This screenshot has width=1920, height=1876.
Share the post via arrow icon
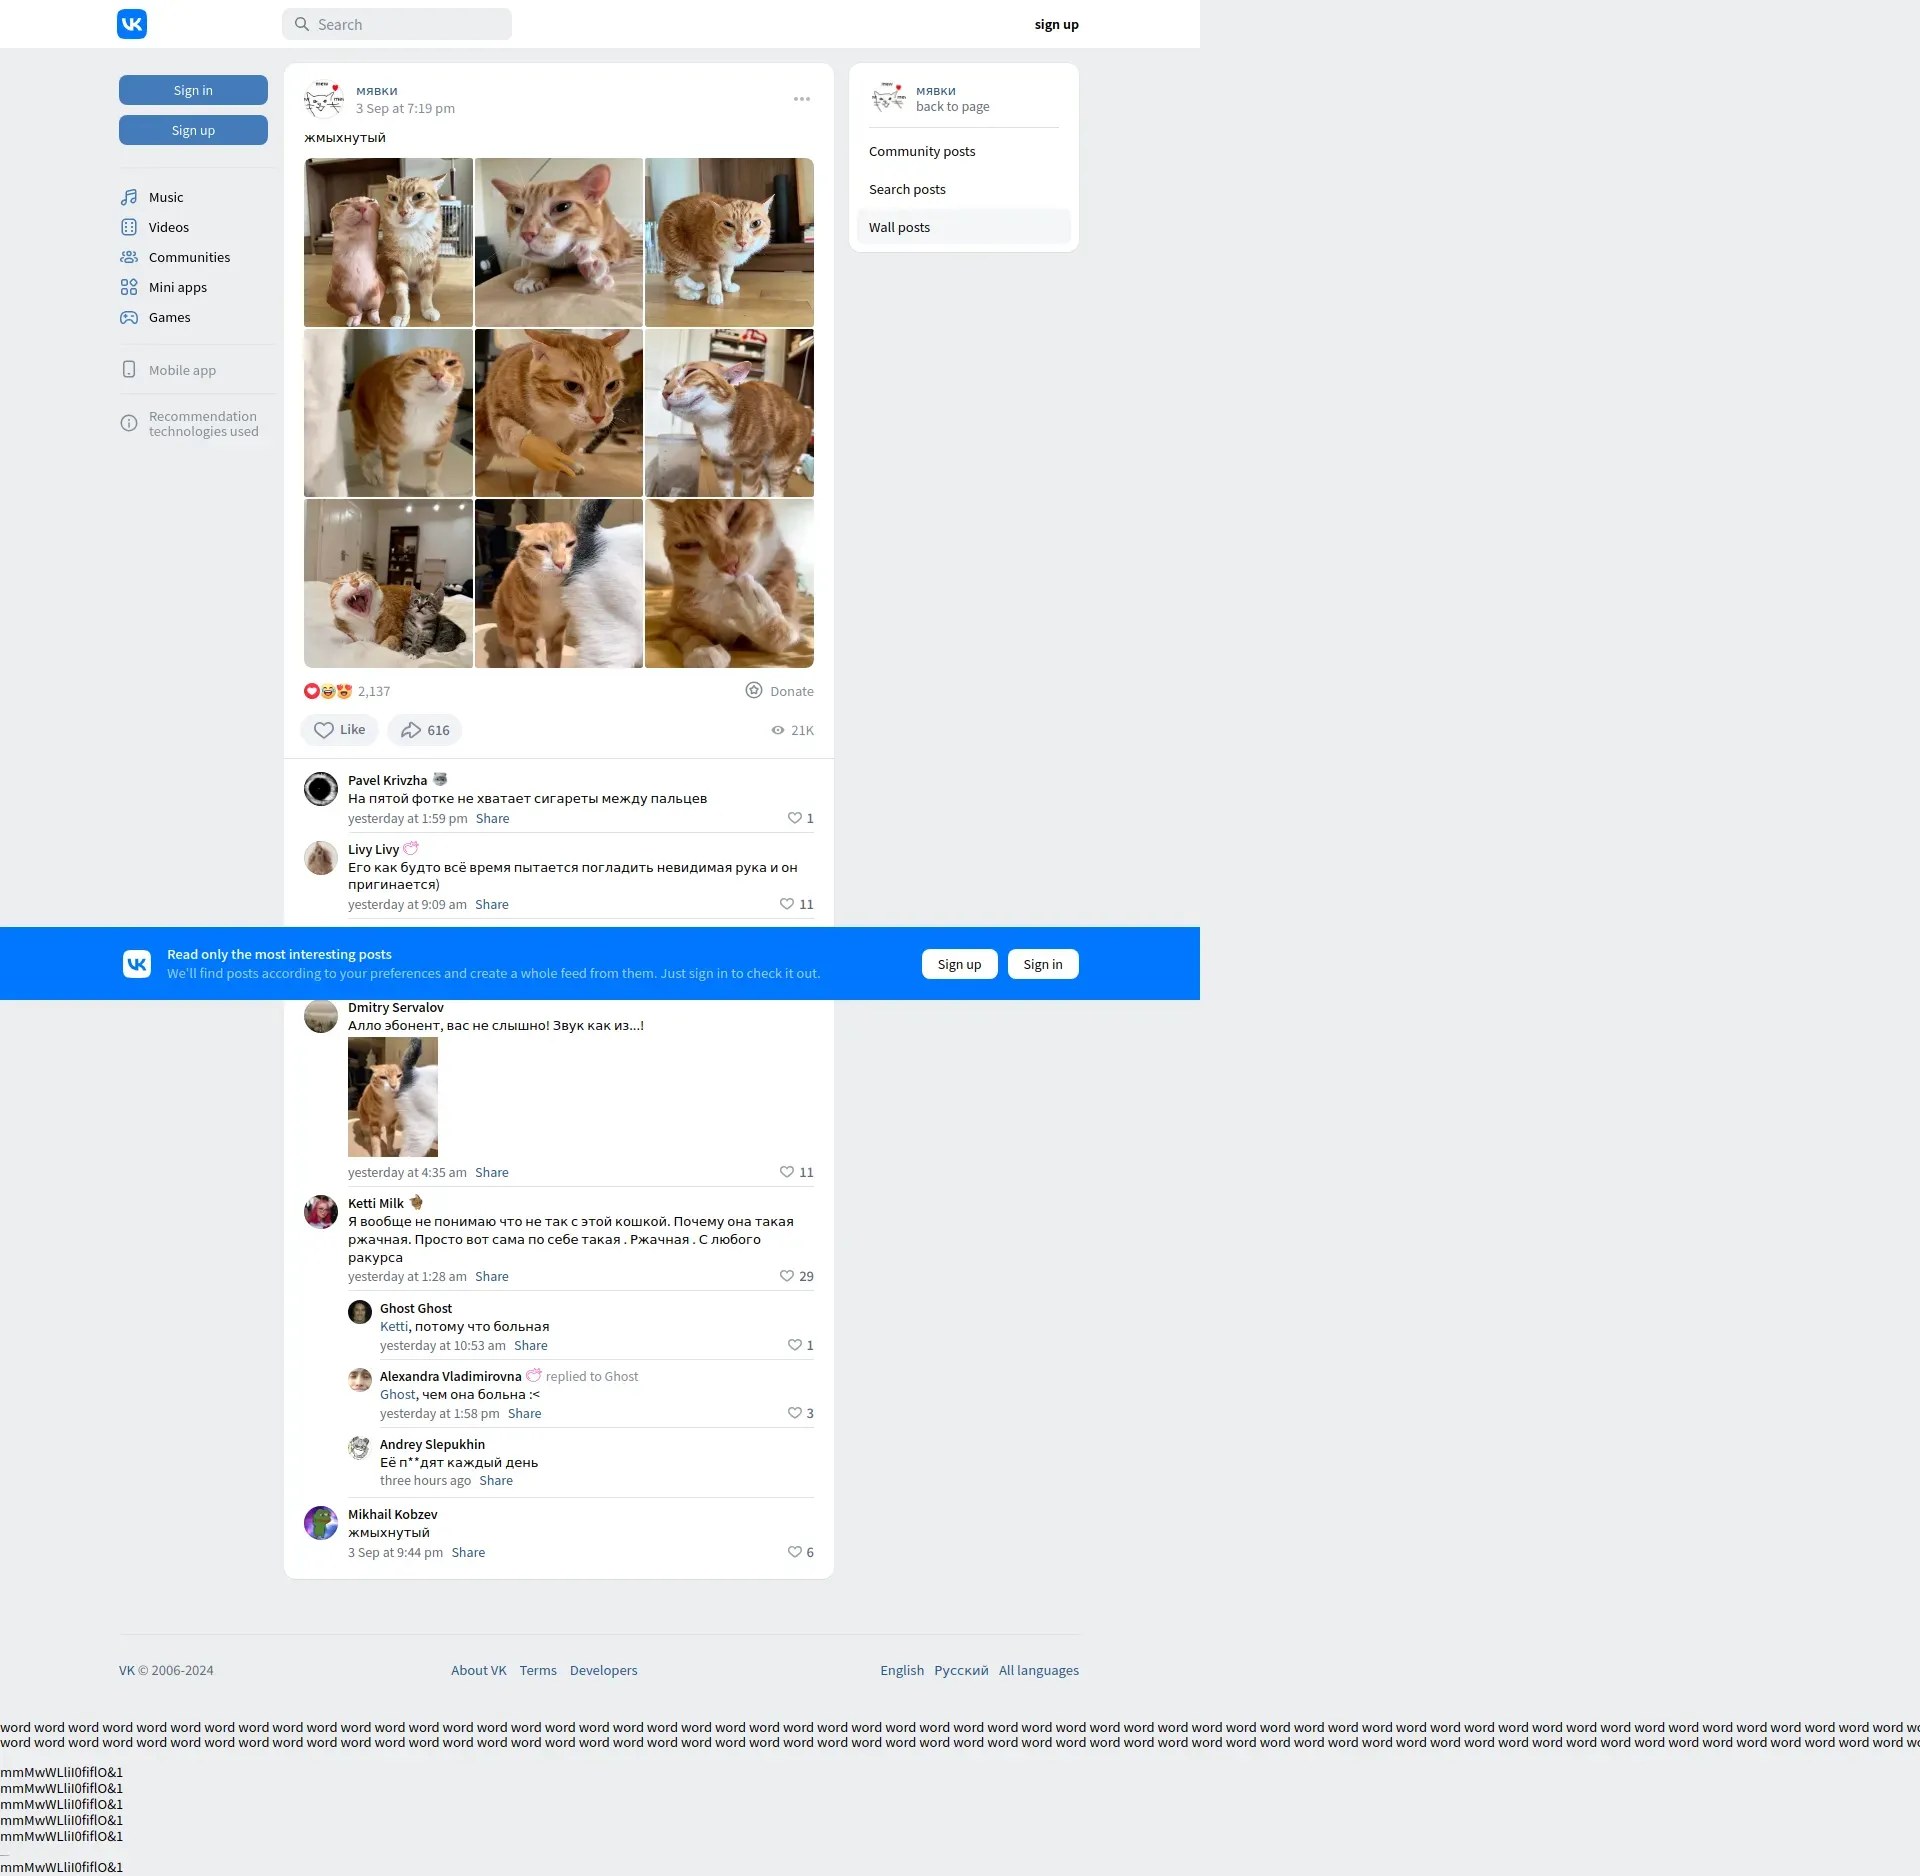pyautogui.click(x=411, y=730)
